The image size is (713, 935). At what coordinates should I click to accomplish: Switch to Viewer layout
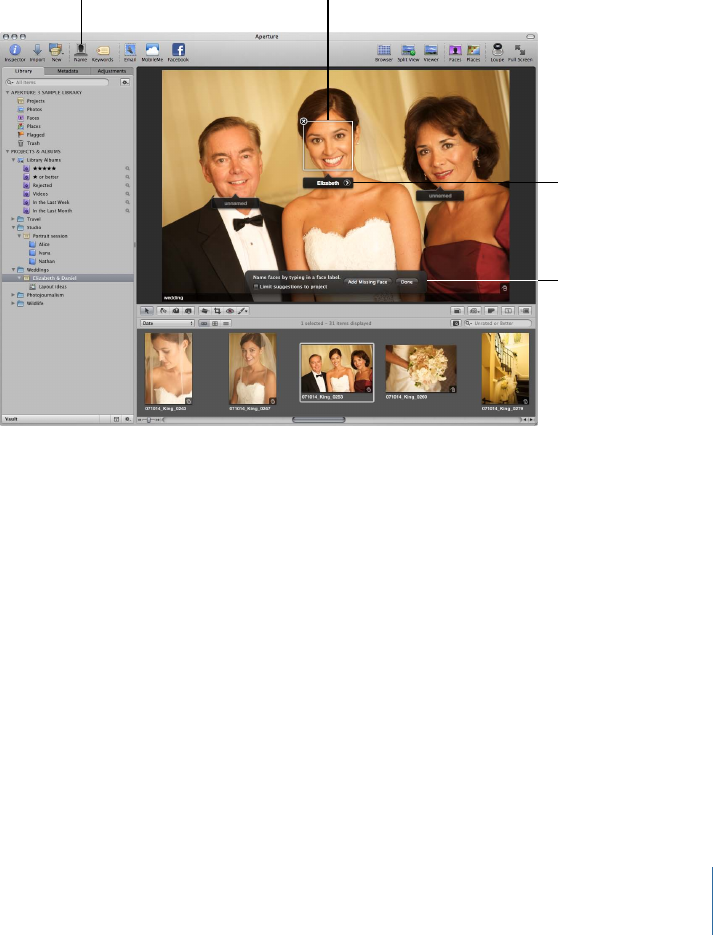click(x=431, y=52)
